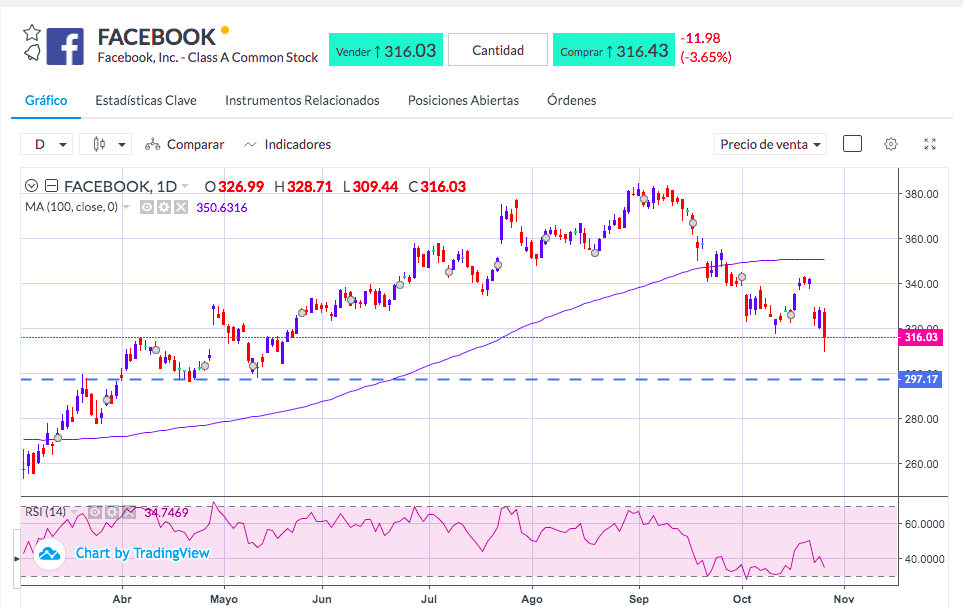This screenshot has width=963, height=609.
Task: Click the high price H328.71
Action: (303, 186)
